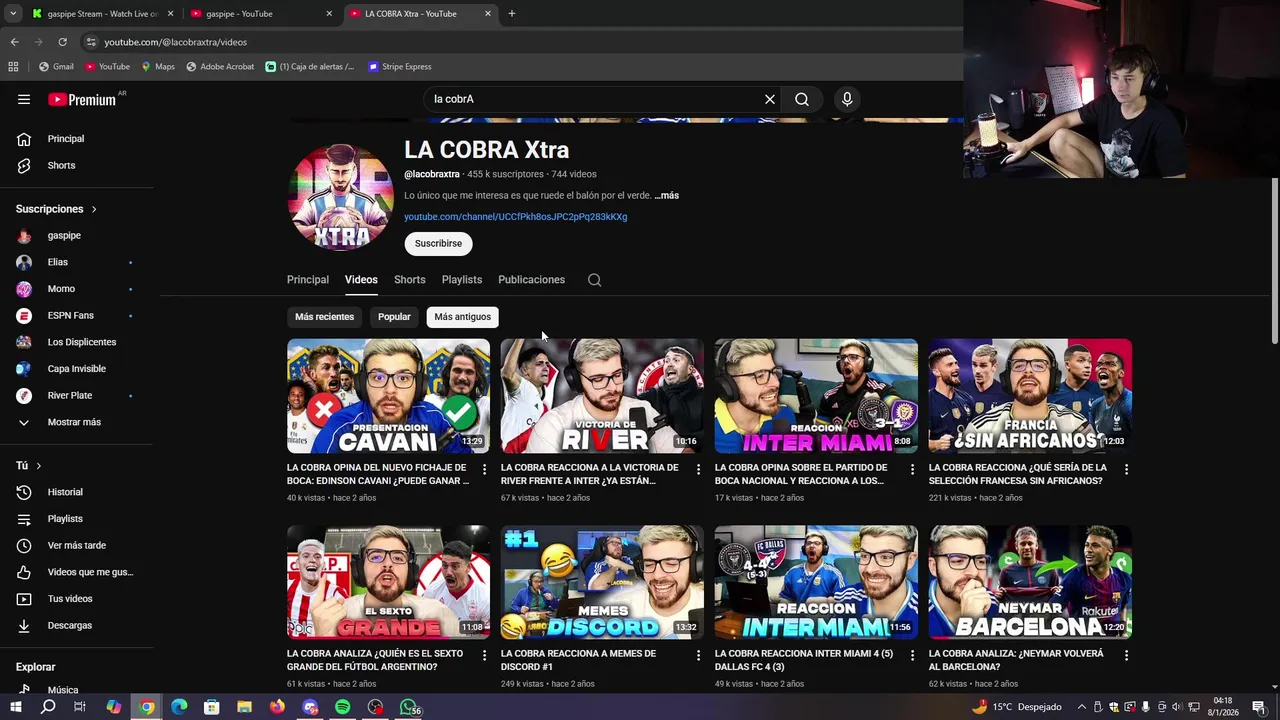Open WhatsApp from the taskbar

click(x=408, y=707)
